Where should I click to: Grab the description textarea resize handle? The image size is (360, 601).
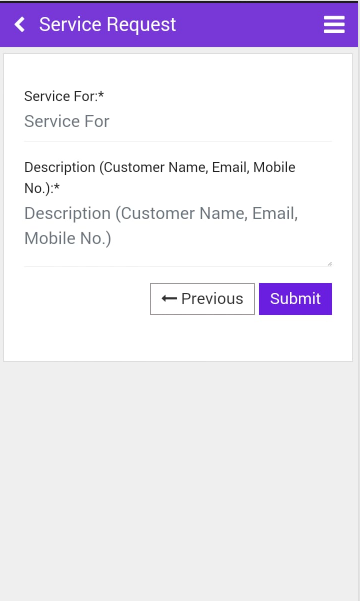[x=329, y=263]
